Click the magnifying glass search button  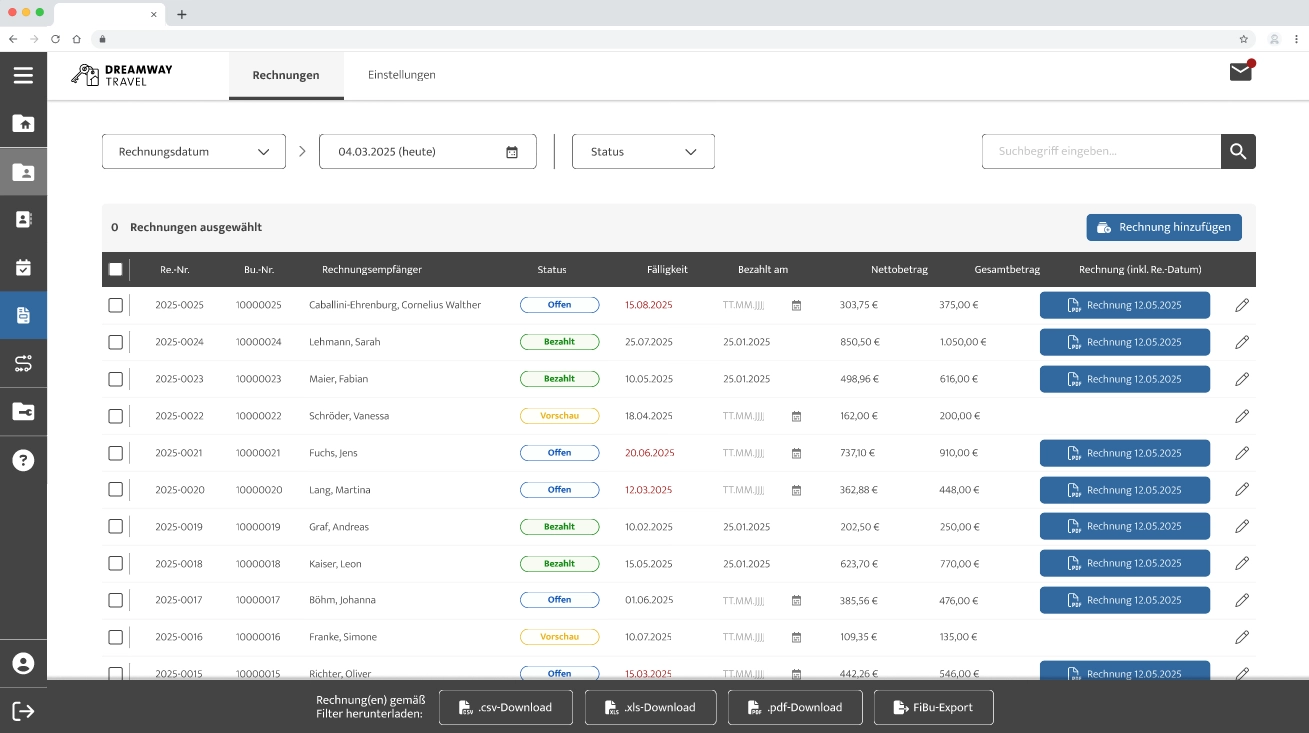click(1238, 152)
